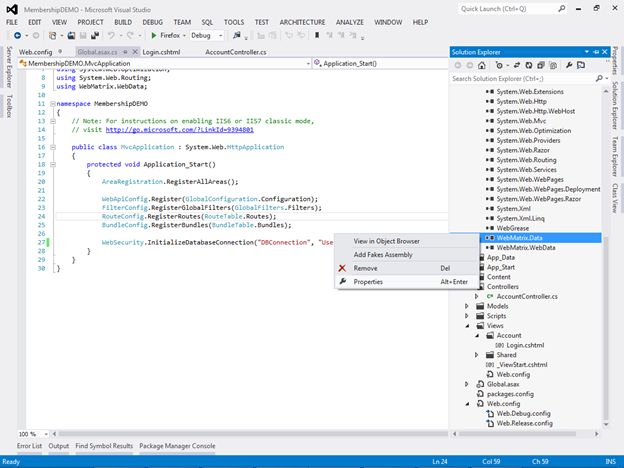Expand the Models folder in the tree

click(x=467, y=306)
